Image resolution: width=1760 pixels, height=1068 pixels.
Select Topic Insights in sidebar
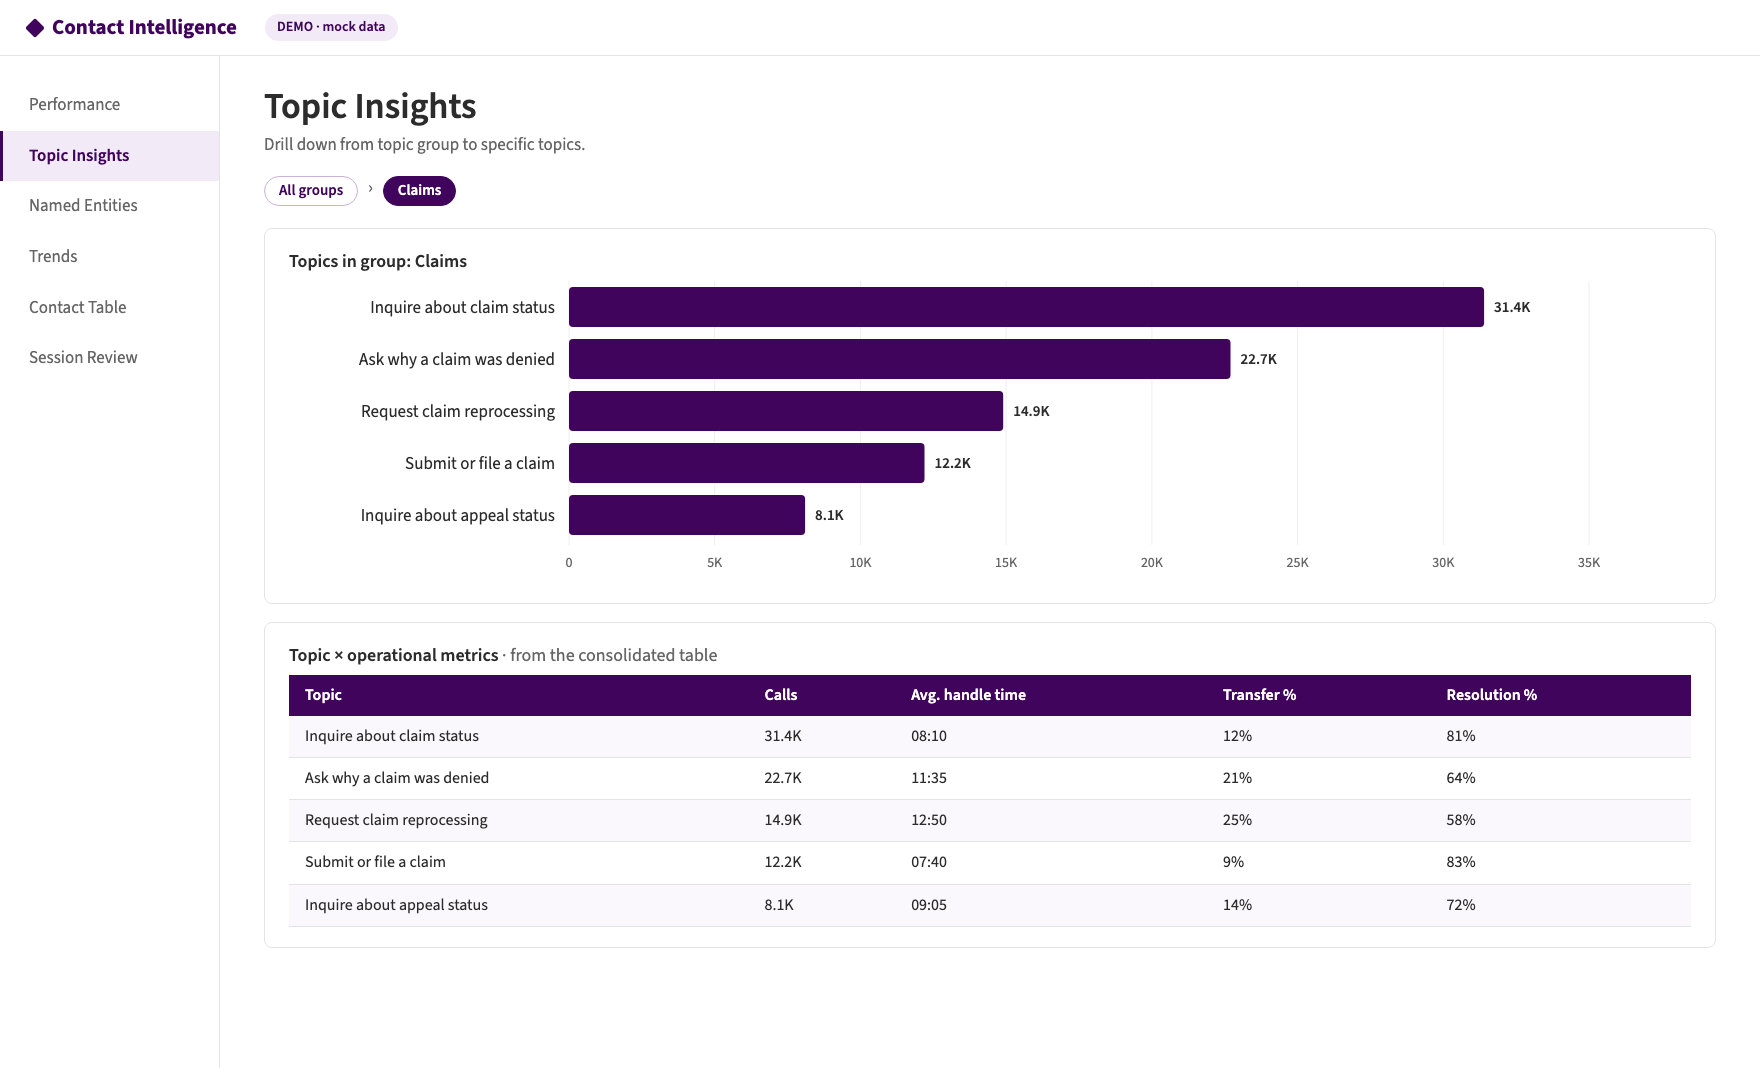point(110,156)
